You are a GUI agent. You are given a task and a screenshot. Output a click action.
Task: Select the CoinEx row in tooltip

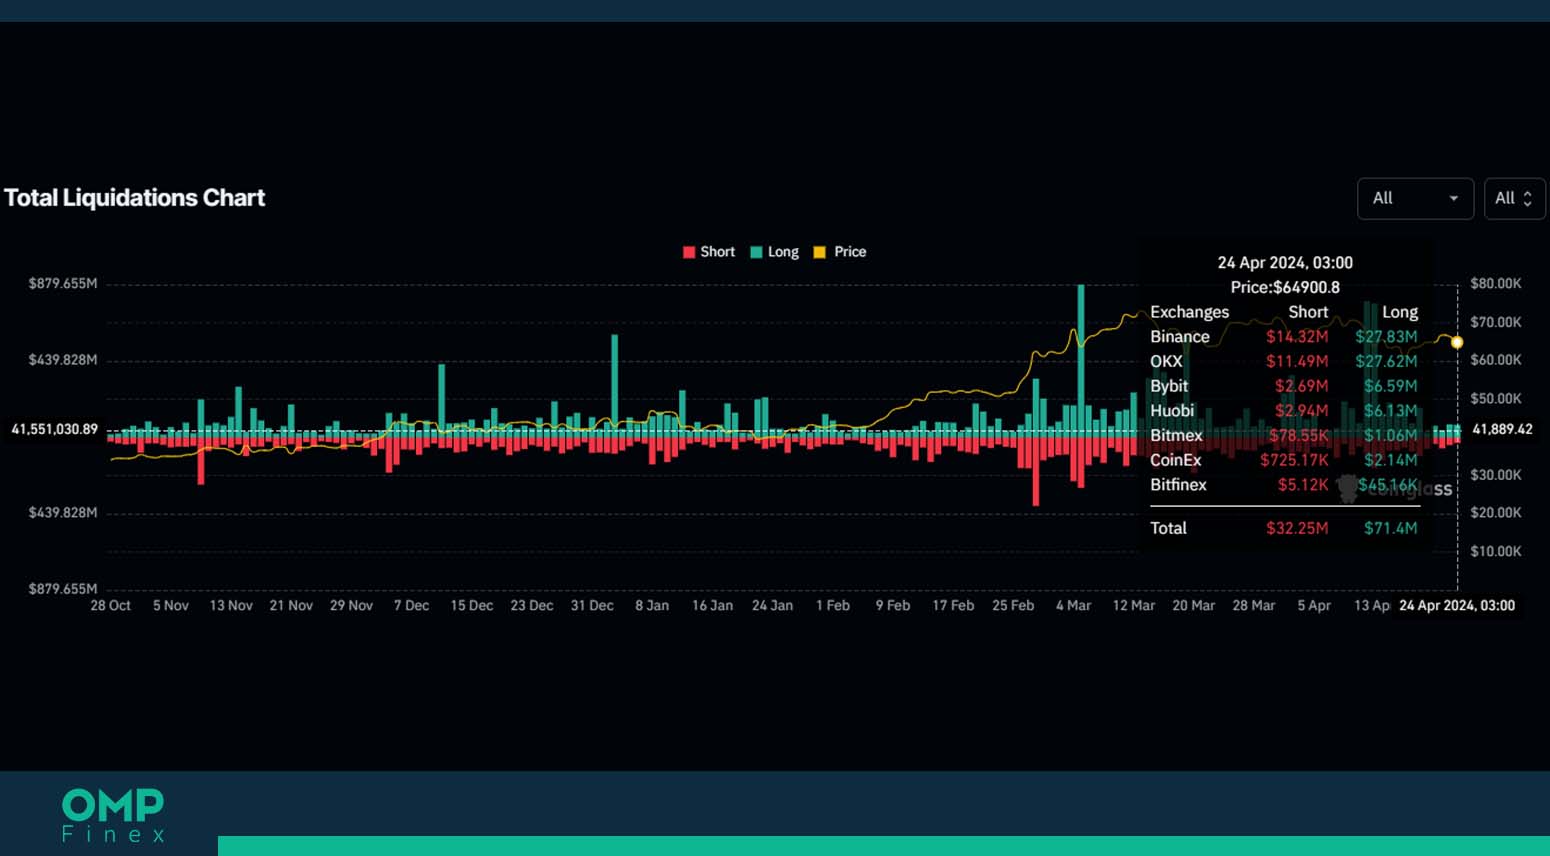1284,460
